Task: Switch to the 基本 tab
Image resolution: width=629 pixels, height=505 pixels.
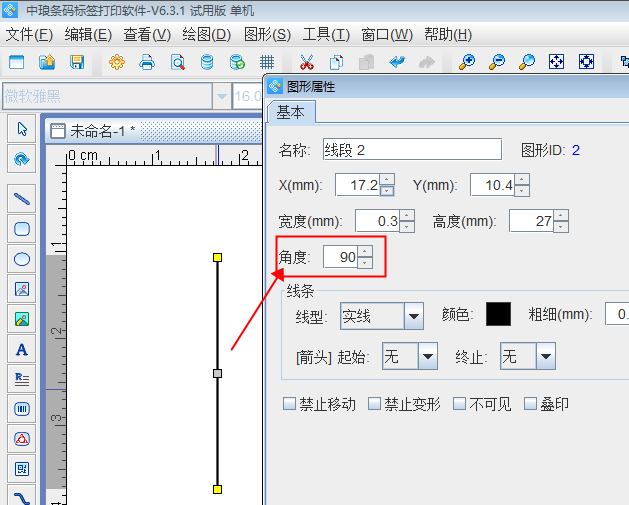Action: point(291,111)
